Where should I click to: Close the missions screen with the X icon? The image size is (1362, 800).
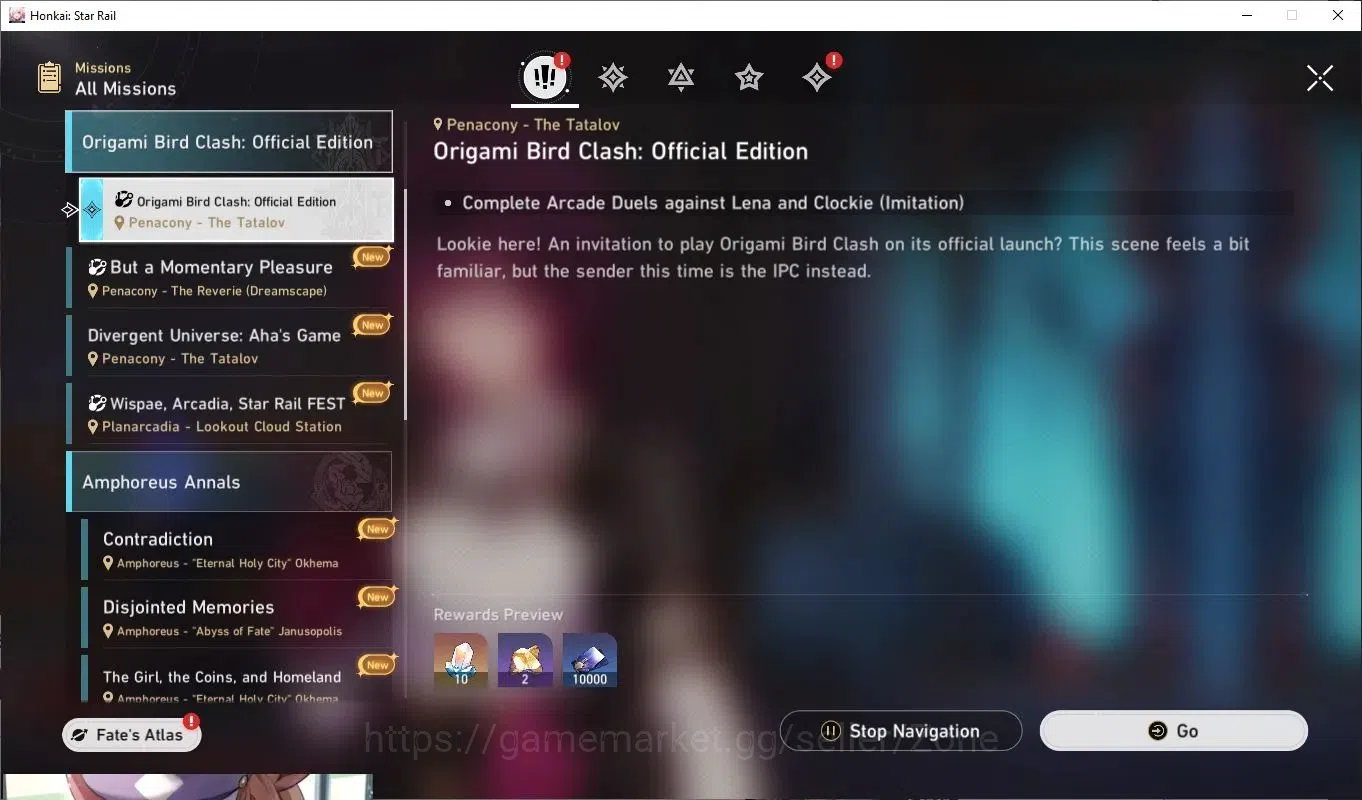(x=1320, y=78)
